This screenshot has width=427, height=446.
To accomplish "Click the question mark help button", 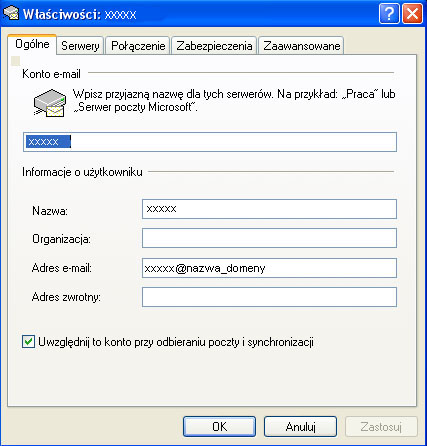I will click(389, 14).
